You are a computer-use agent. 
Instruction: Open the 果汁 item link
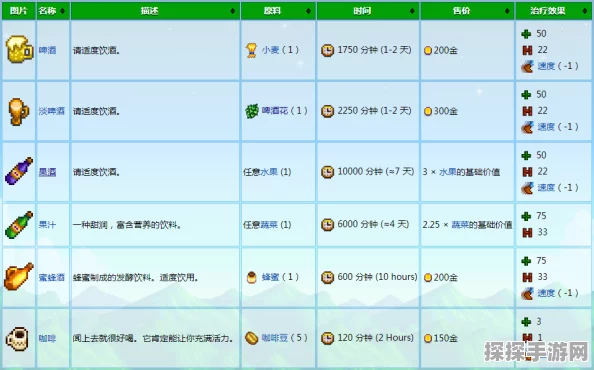pyautogui.click(x=47, y=225)
